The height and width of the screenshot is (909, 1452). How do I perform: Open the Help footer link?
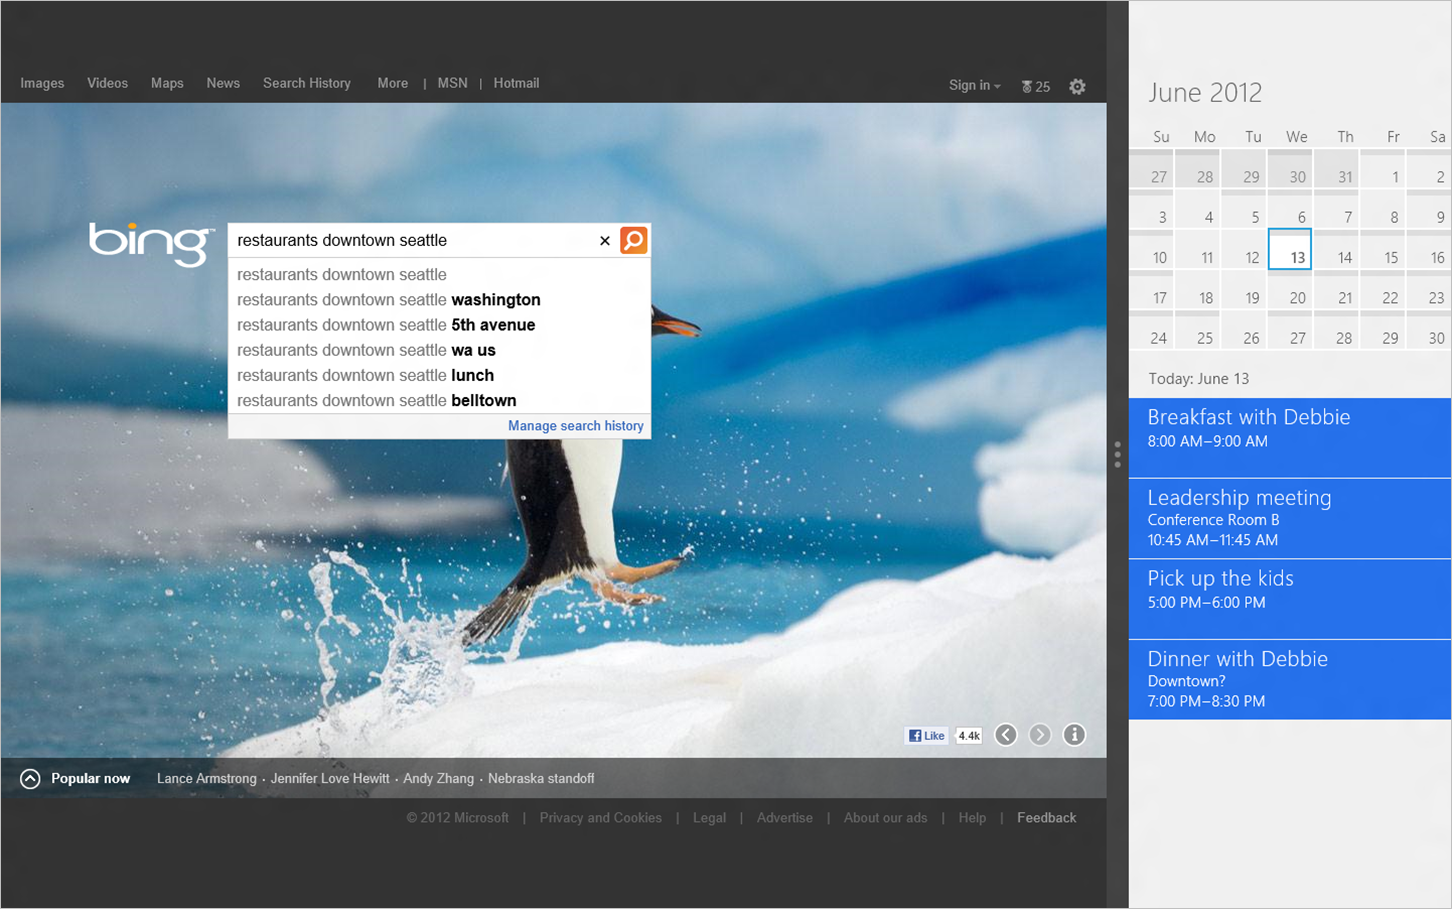click(x=972, y=818)
